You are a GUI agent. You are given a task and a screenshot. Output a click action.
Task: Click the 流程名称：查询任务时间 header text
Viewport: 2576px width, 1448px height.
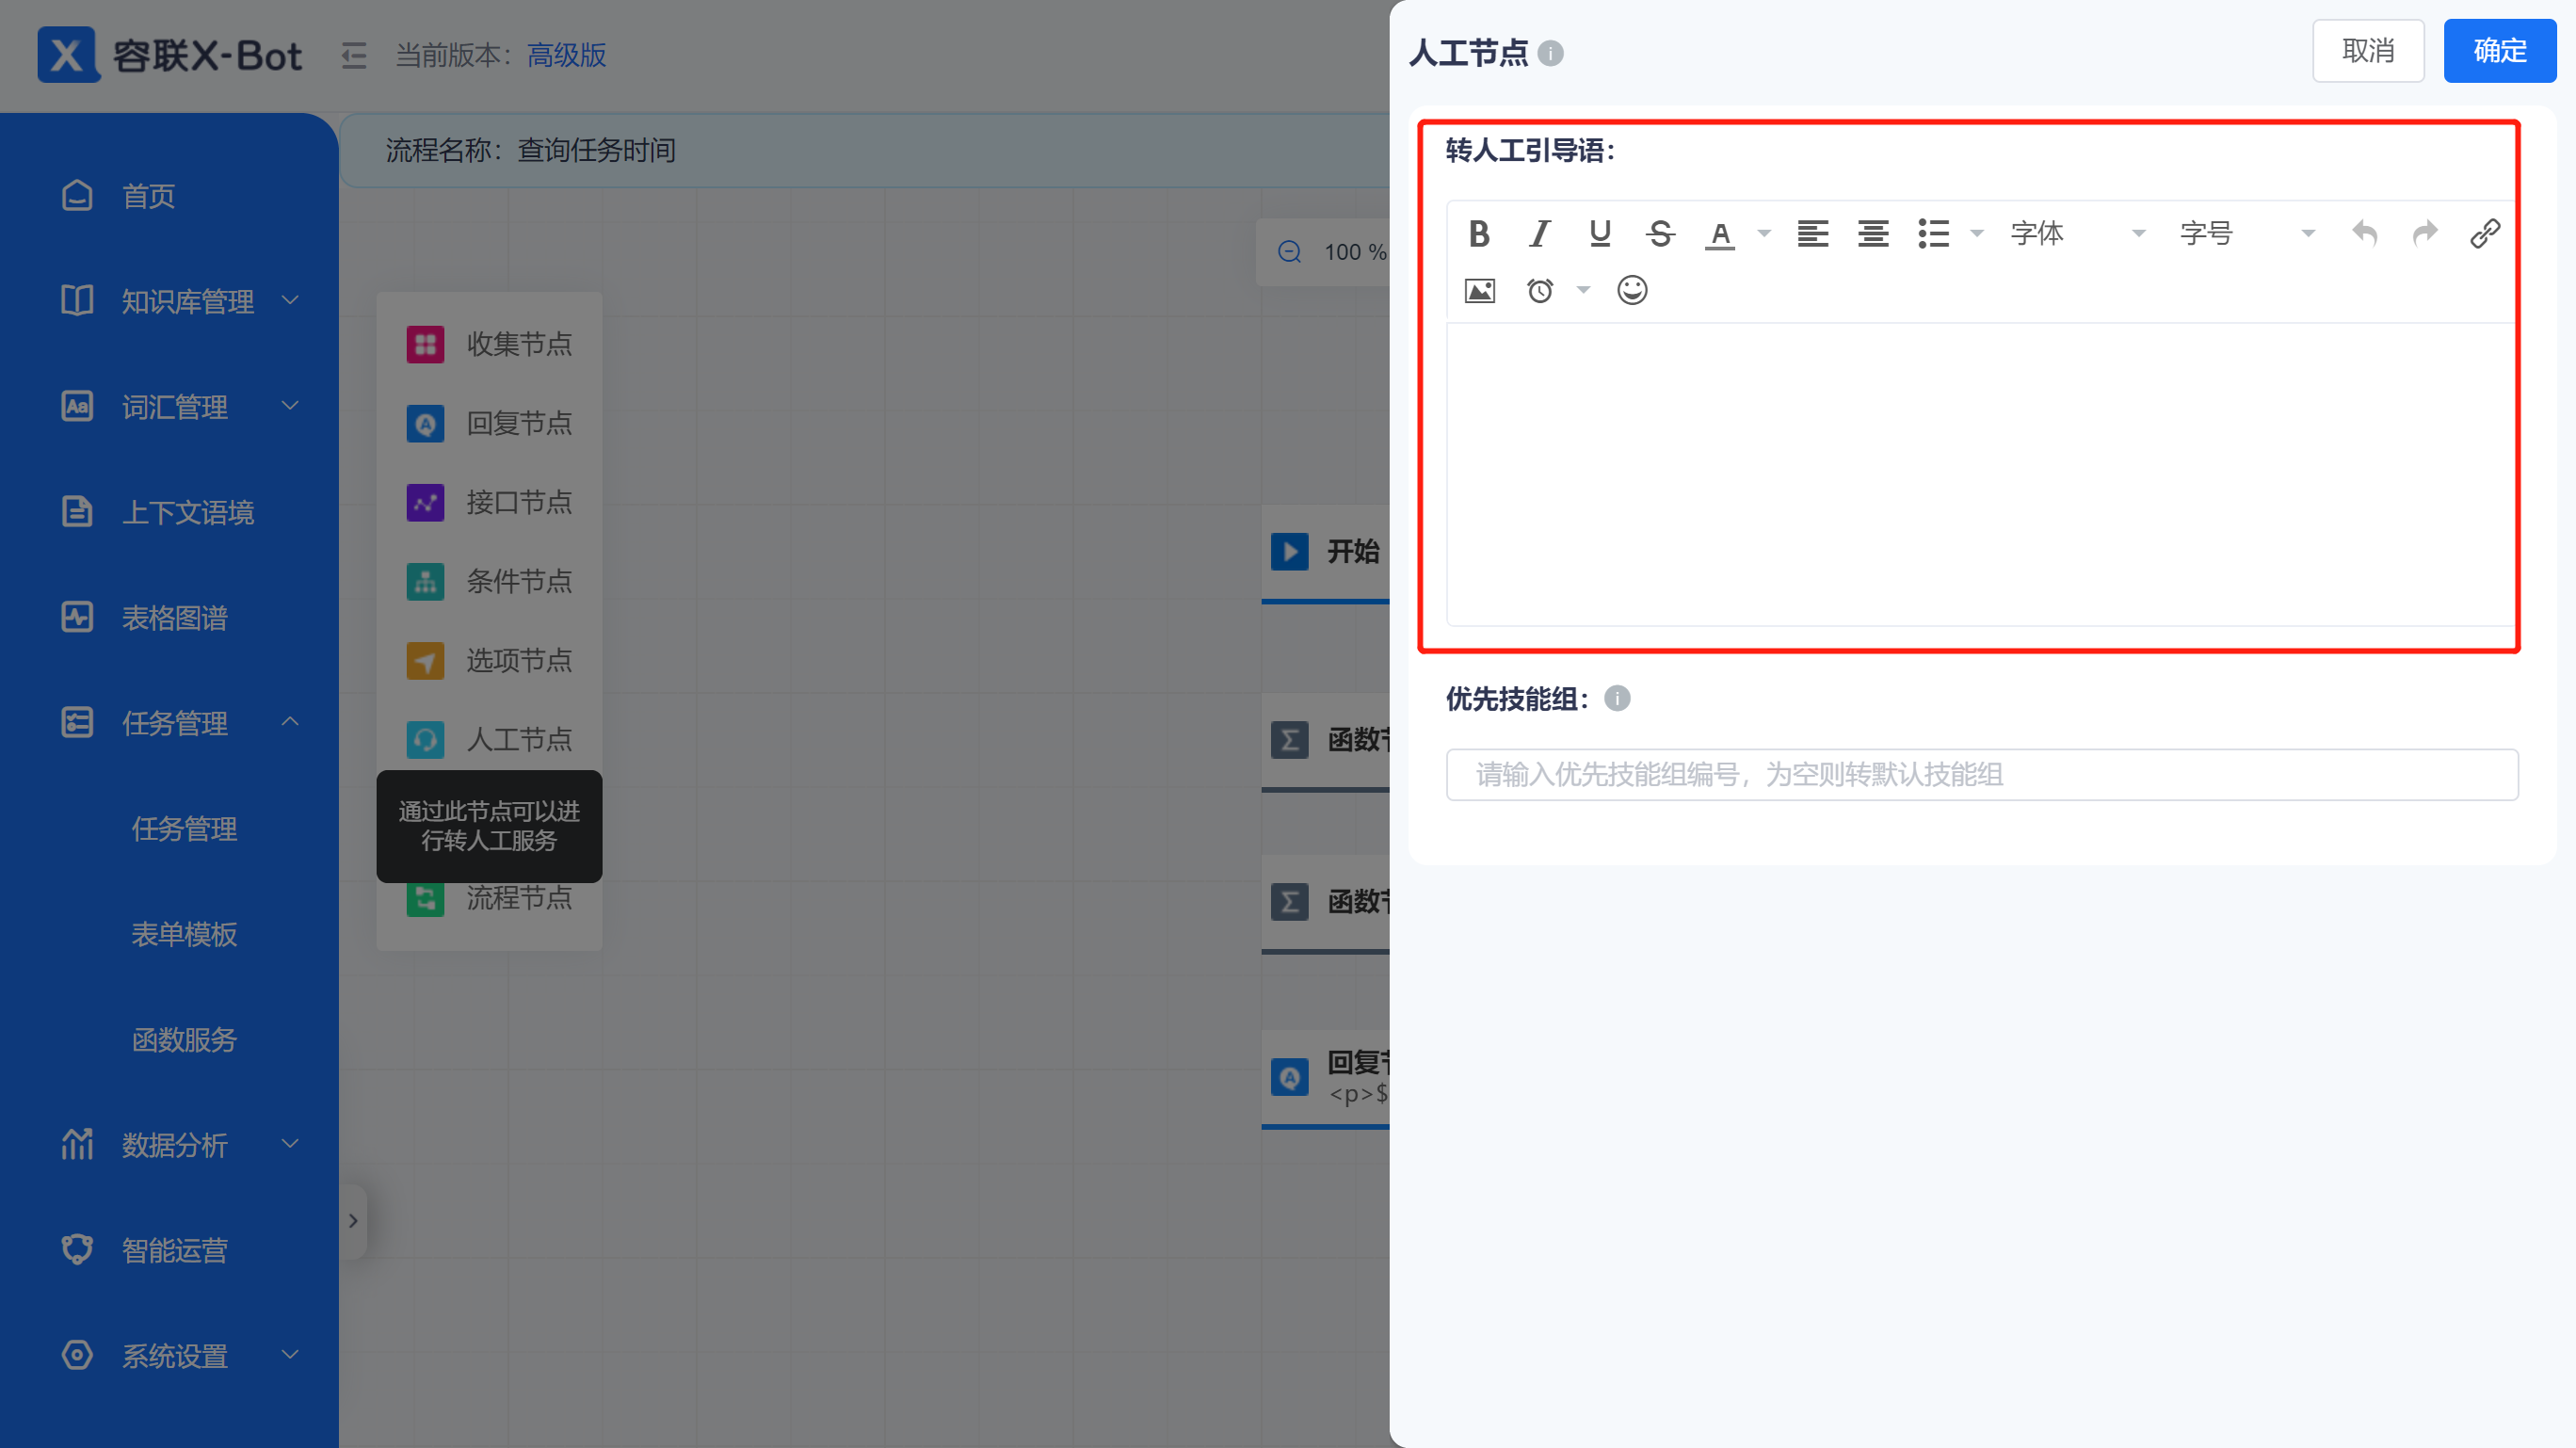point(530,150)
